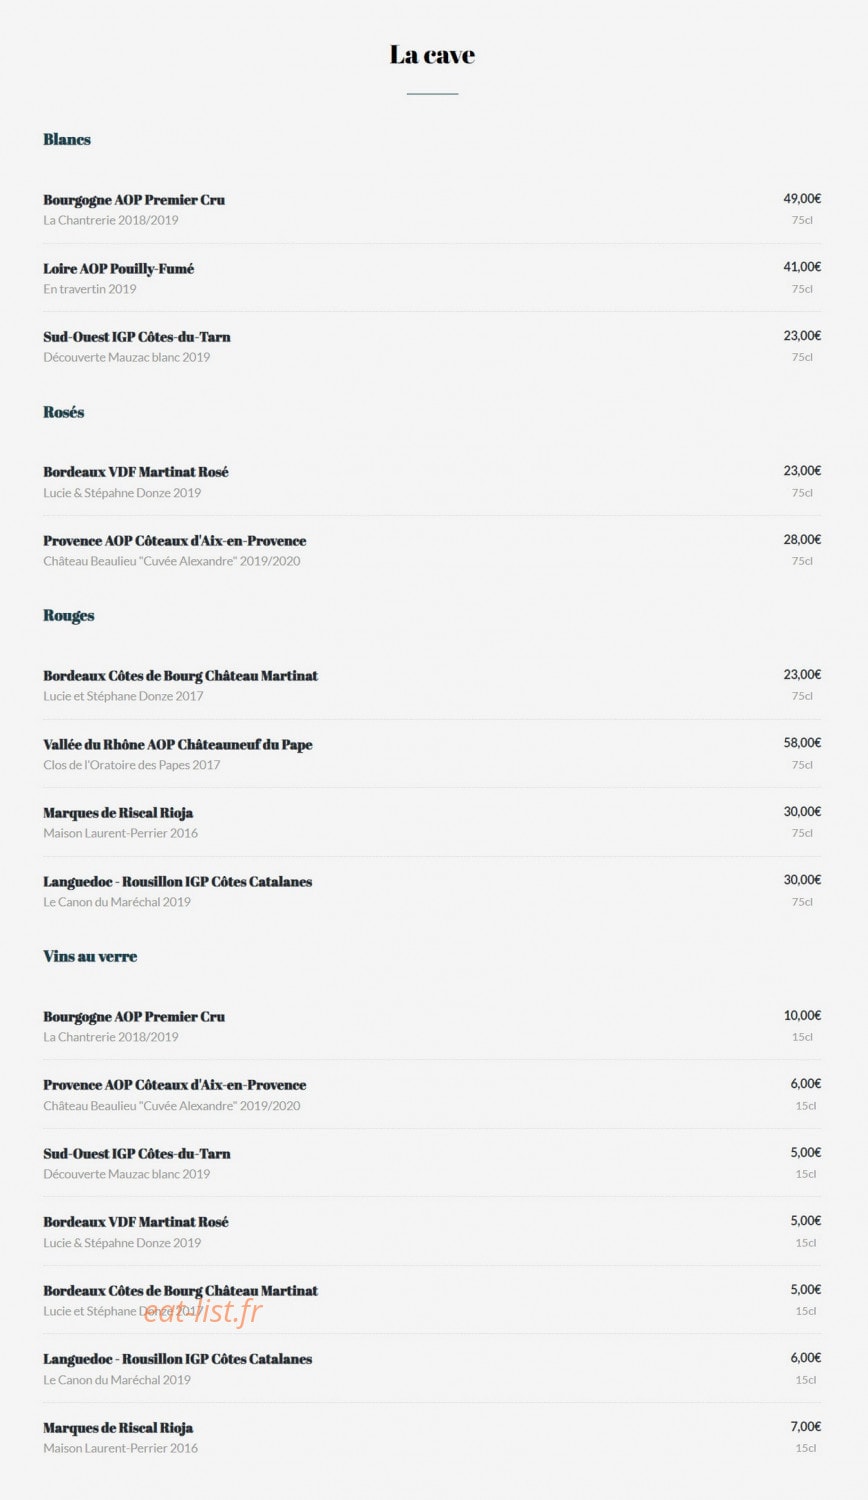868x1500 pixels.
Task: Click the 49,00€ price
Action: (x=802, y=199)
